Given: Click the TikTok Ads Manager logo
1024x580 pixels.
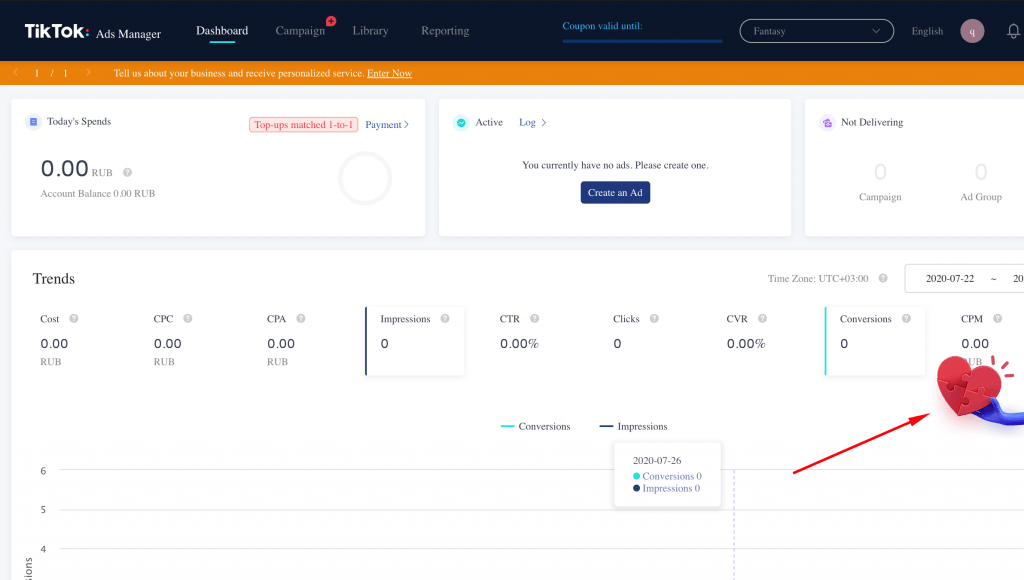Looking at the screenshot, I should [93, 32].
